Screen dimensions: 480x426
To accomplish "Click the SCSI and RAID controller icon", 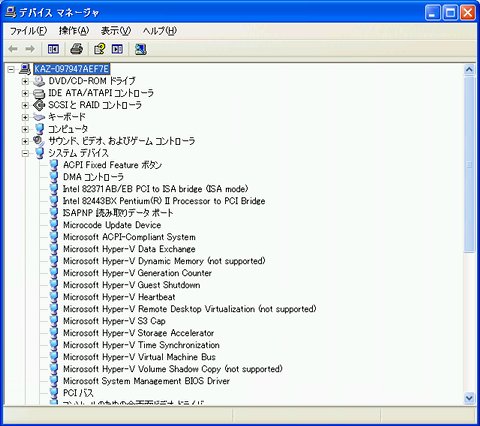I will (39, 105).
